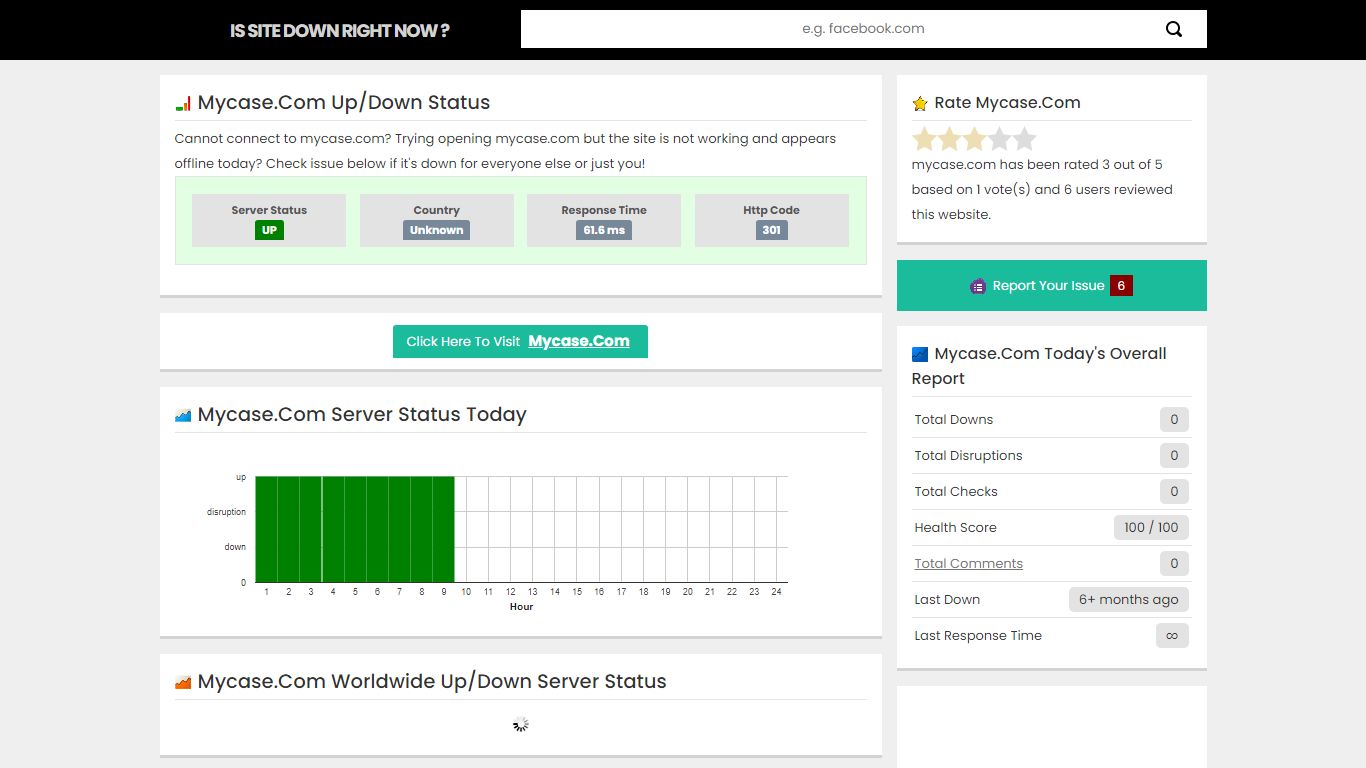Click the hour 24 label on the chart
Screen dimensions: 1366x768
tap(776, 592)
